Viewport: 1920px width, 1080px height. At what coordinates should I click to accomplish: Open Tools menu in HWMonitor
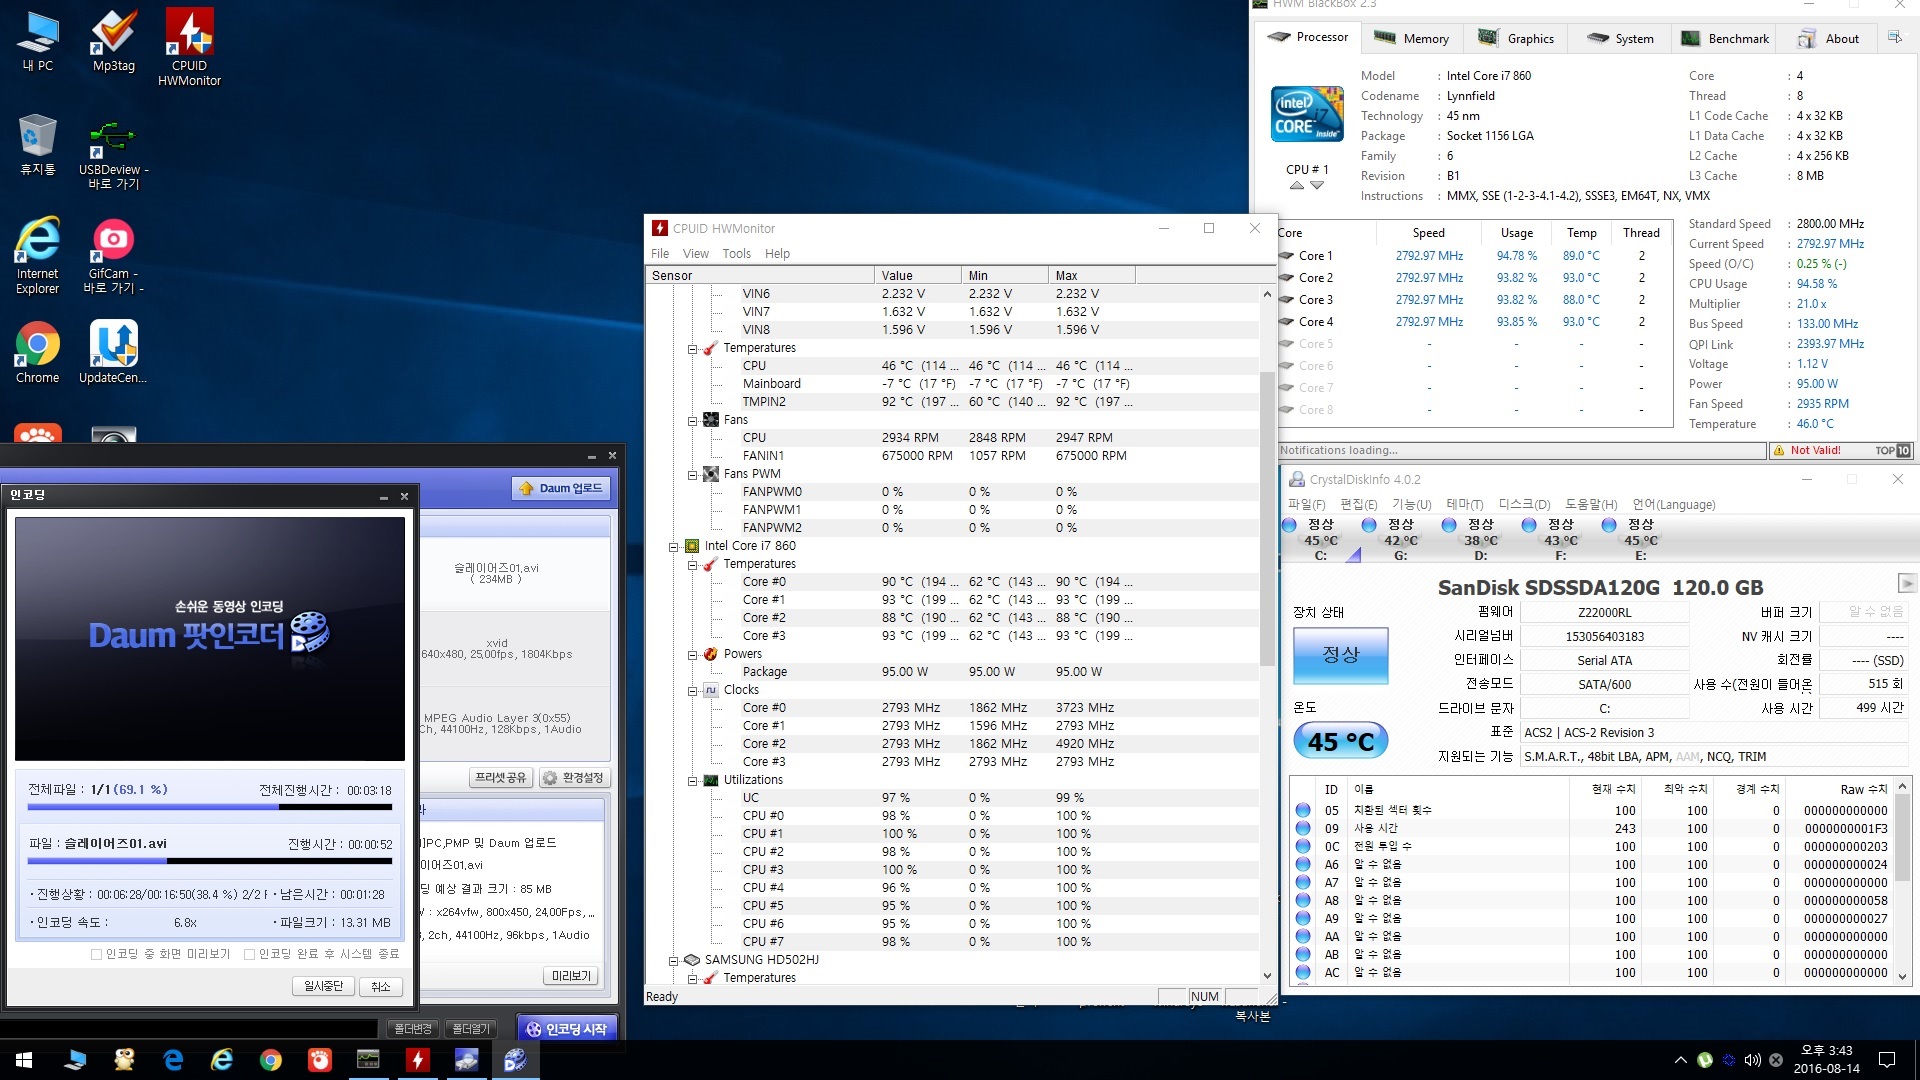737,254
